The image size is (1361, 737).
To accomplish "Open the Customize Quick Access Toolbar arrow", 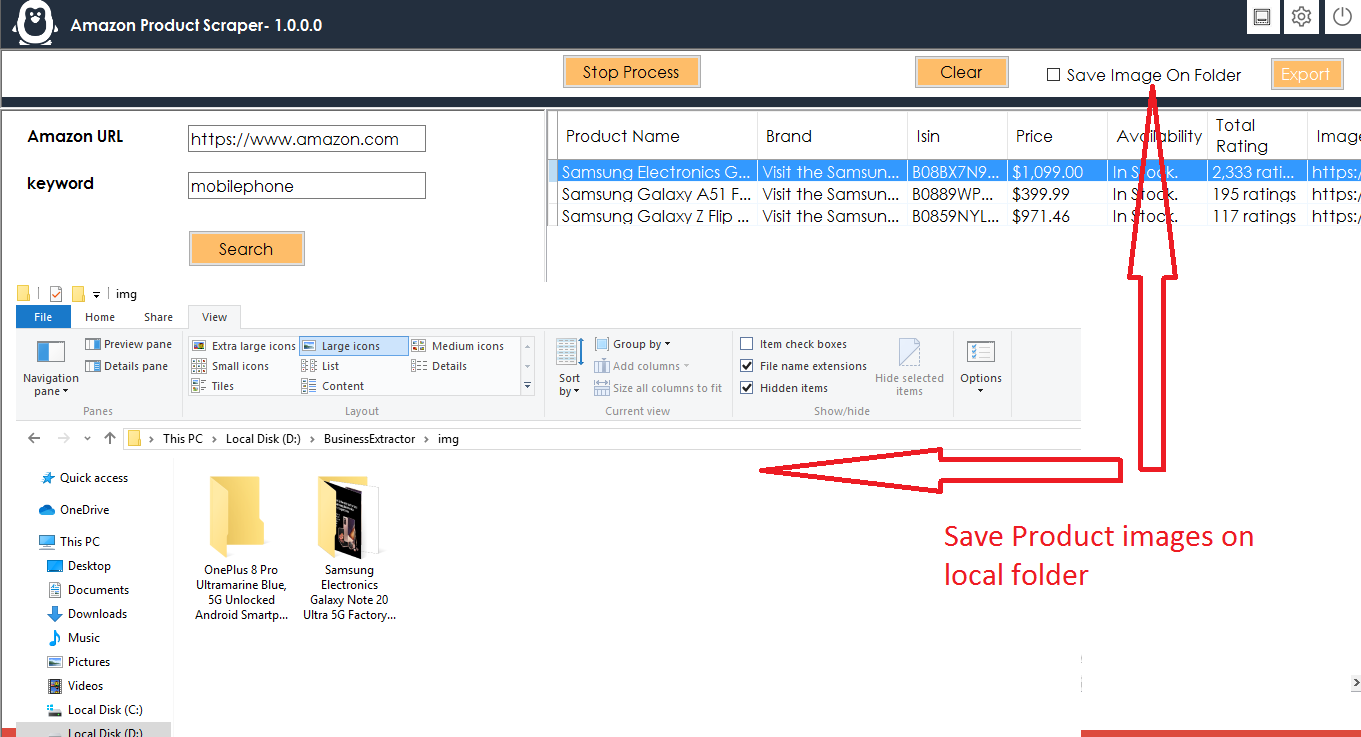I will 97,295.
